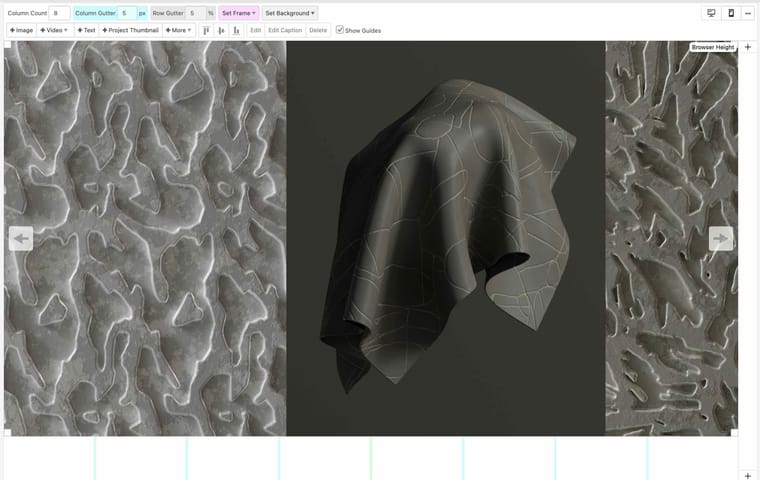Toggle the Show Guides checkbox
Image resolution: width=760 pixels, height=480 pixels.
(340, 30)
